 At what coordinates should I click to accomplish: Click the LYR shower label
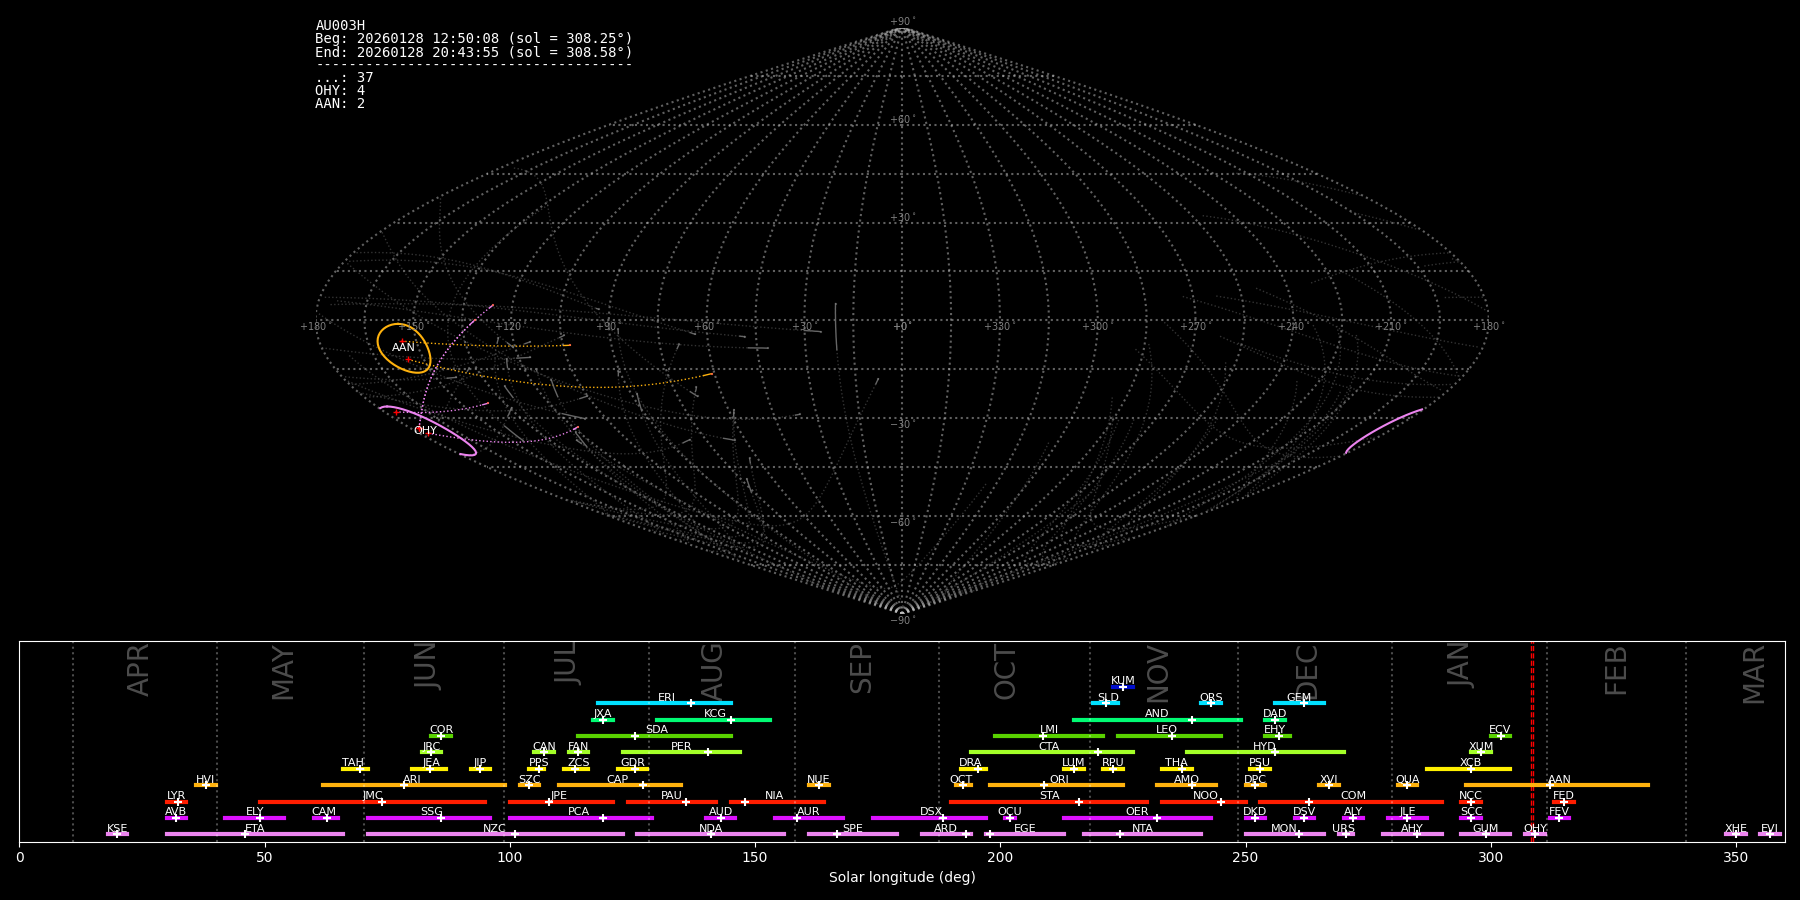click(x=176, y=796)
